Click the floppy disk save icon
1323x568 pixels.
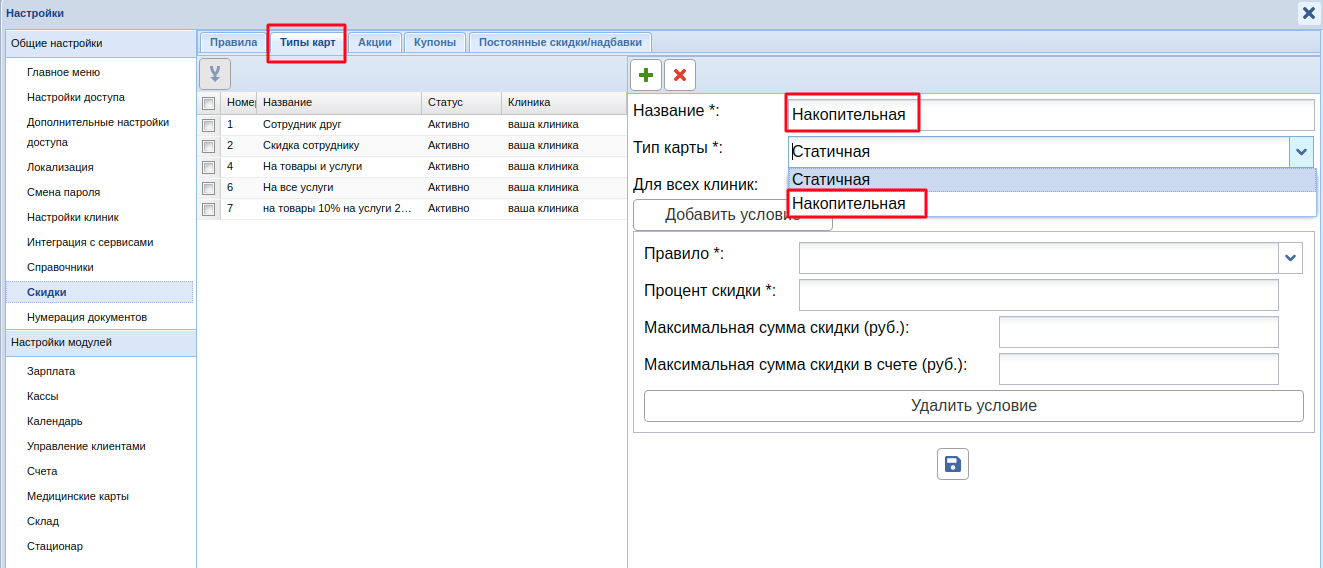tap(952, 464)
